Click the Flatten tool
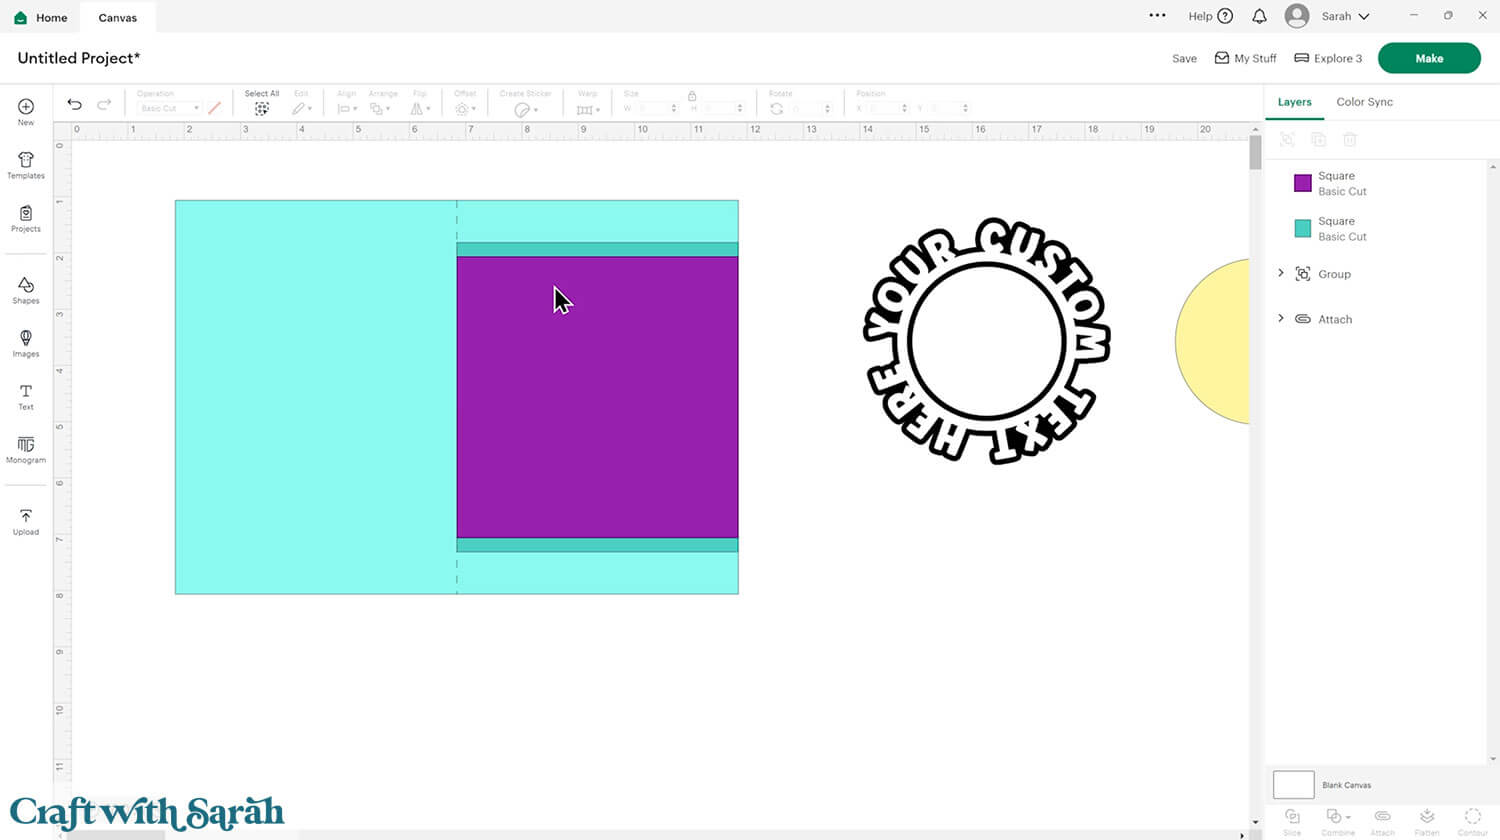This screenshot has height=840, width=1500. click(x=1427, y=821)
